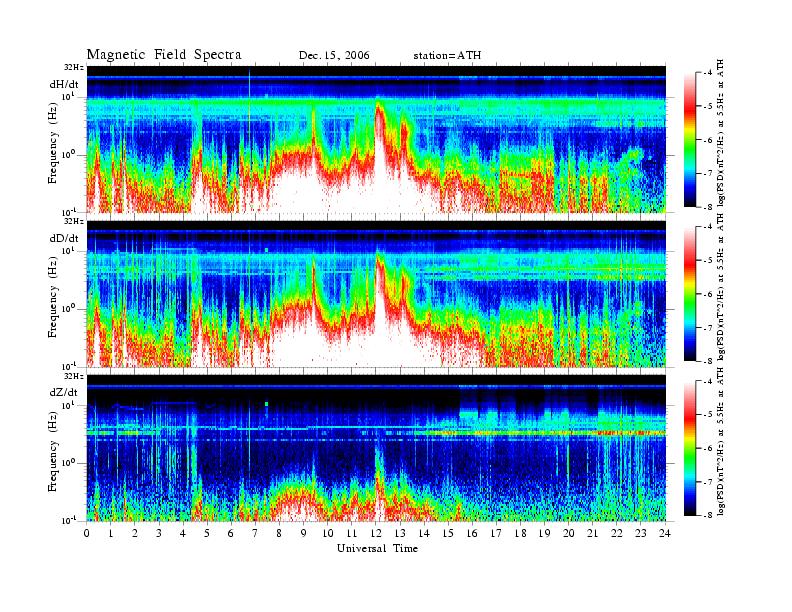Select the "dD/dt" panel label
Image resolution: width=792 pixels, height=612 pixels.
pyautogui.click(x=64, y=238)
